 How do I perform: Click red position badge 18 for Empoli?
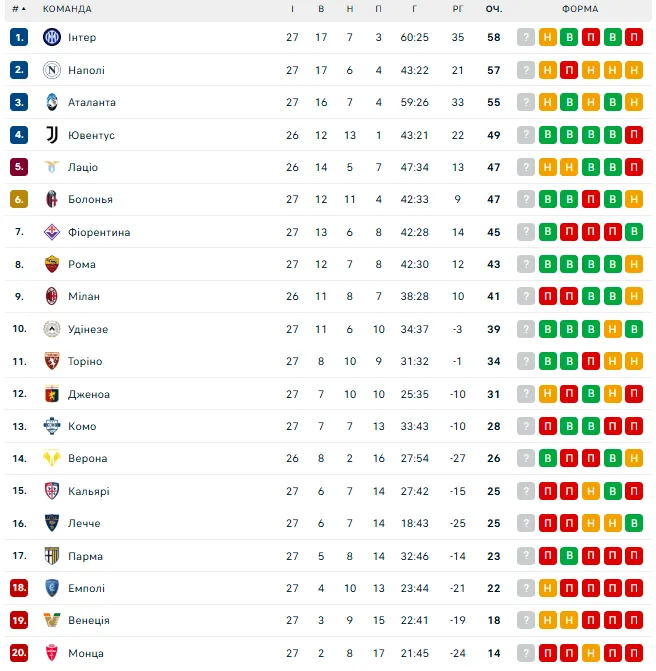[x=19, y=588]
